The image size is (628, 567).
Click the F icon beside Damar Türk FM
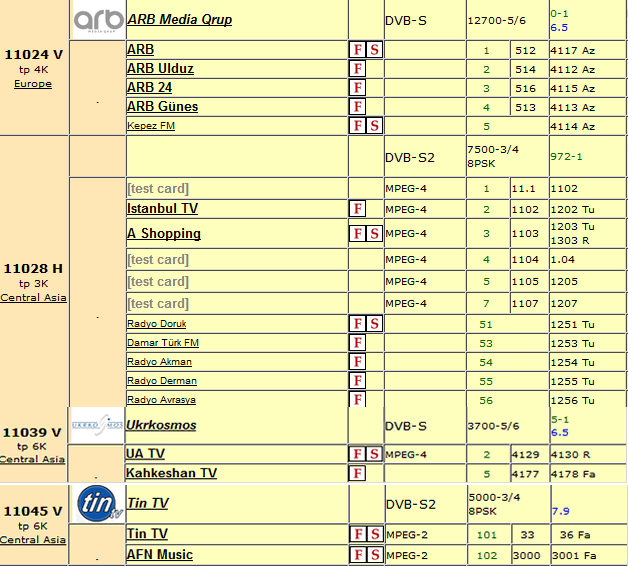coord(357,343)
